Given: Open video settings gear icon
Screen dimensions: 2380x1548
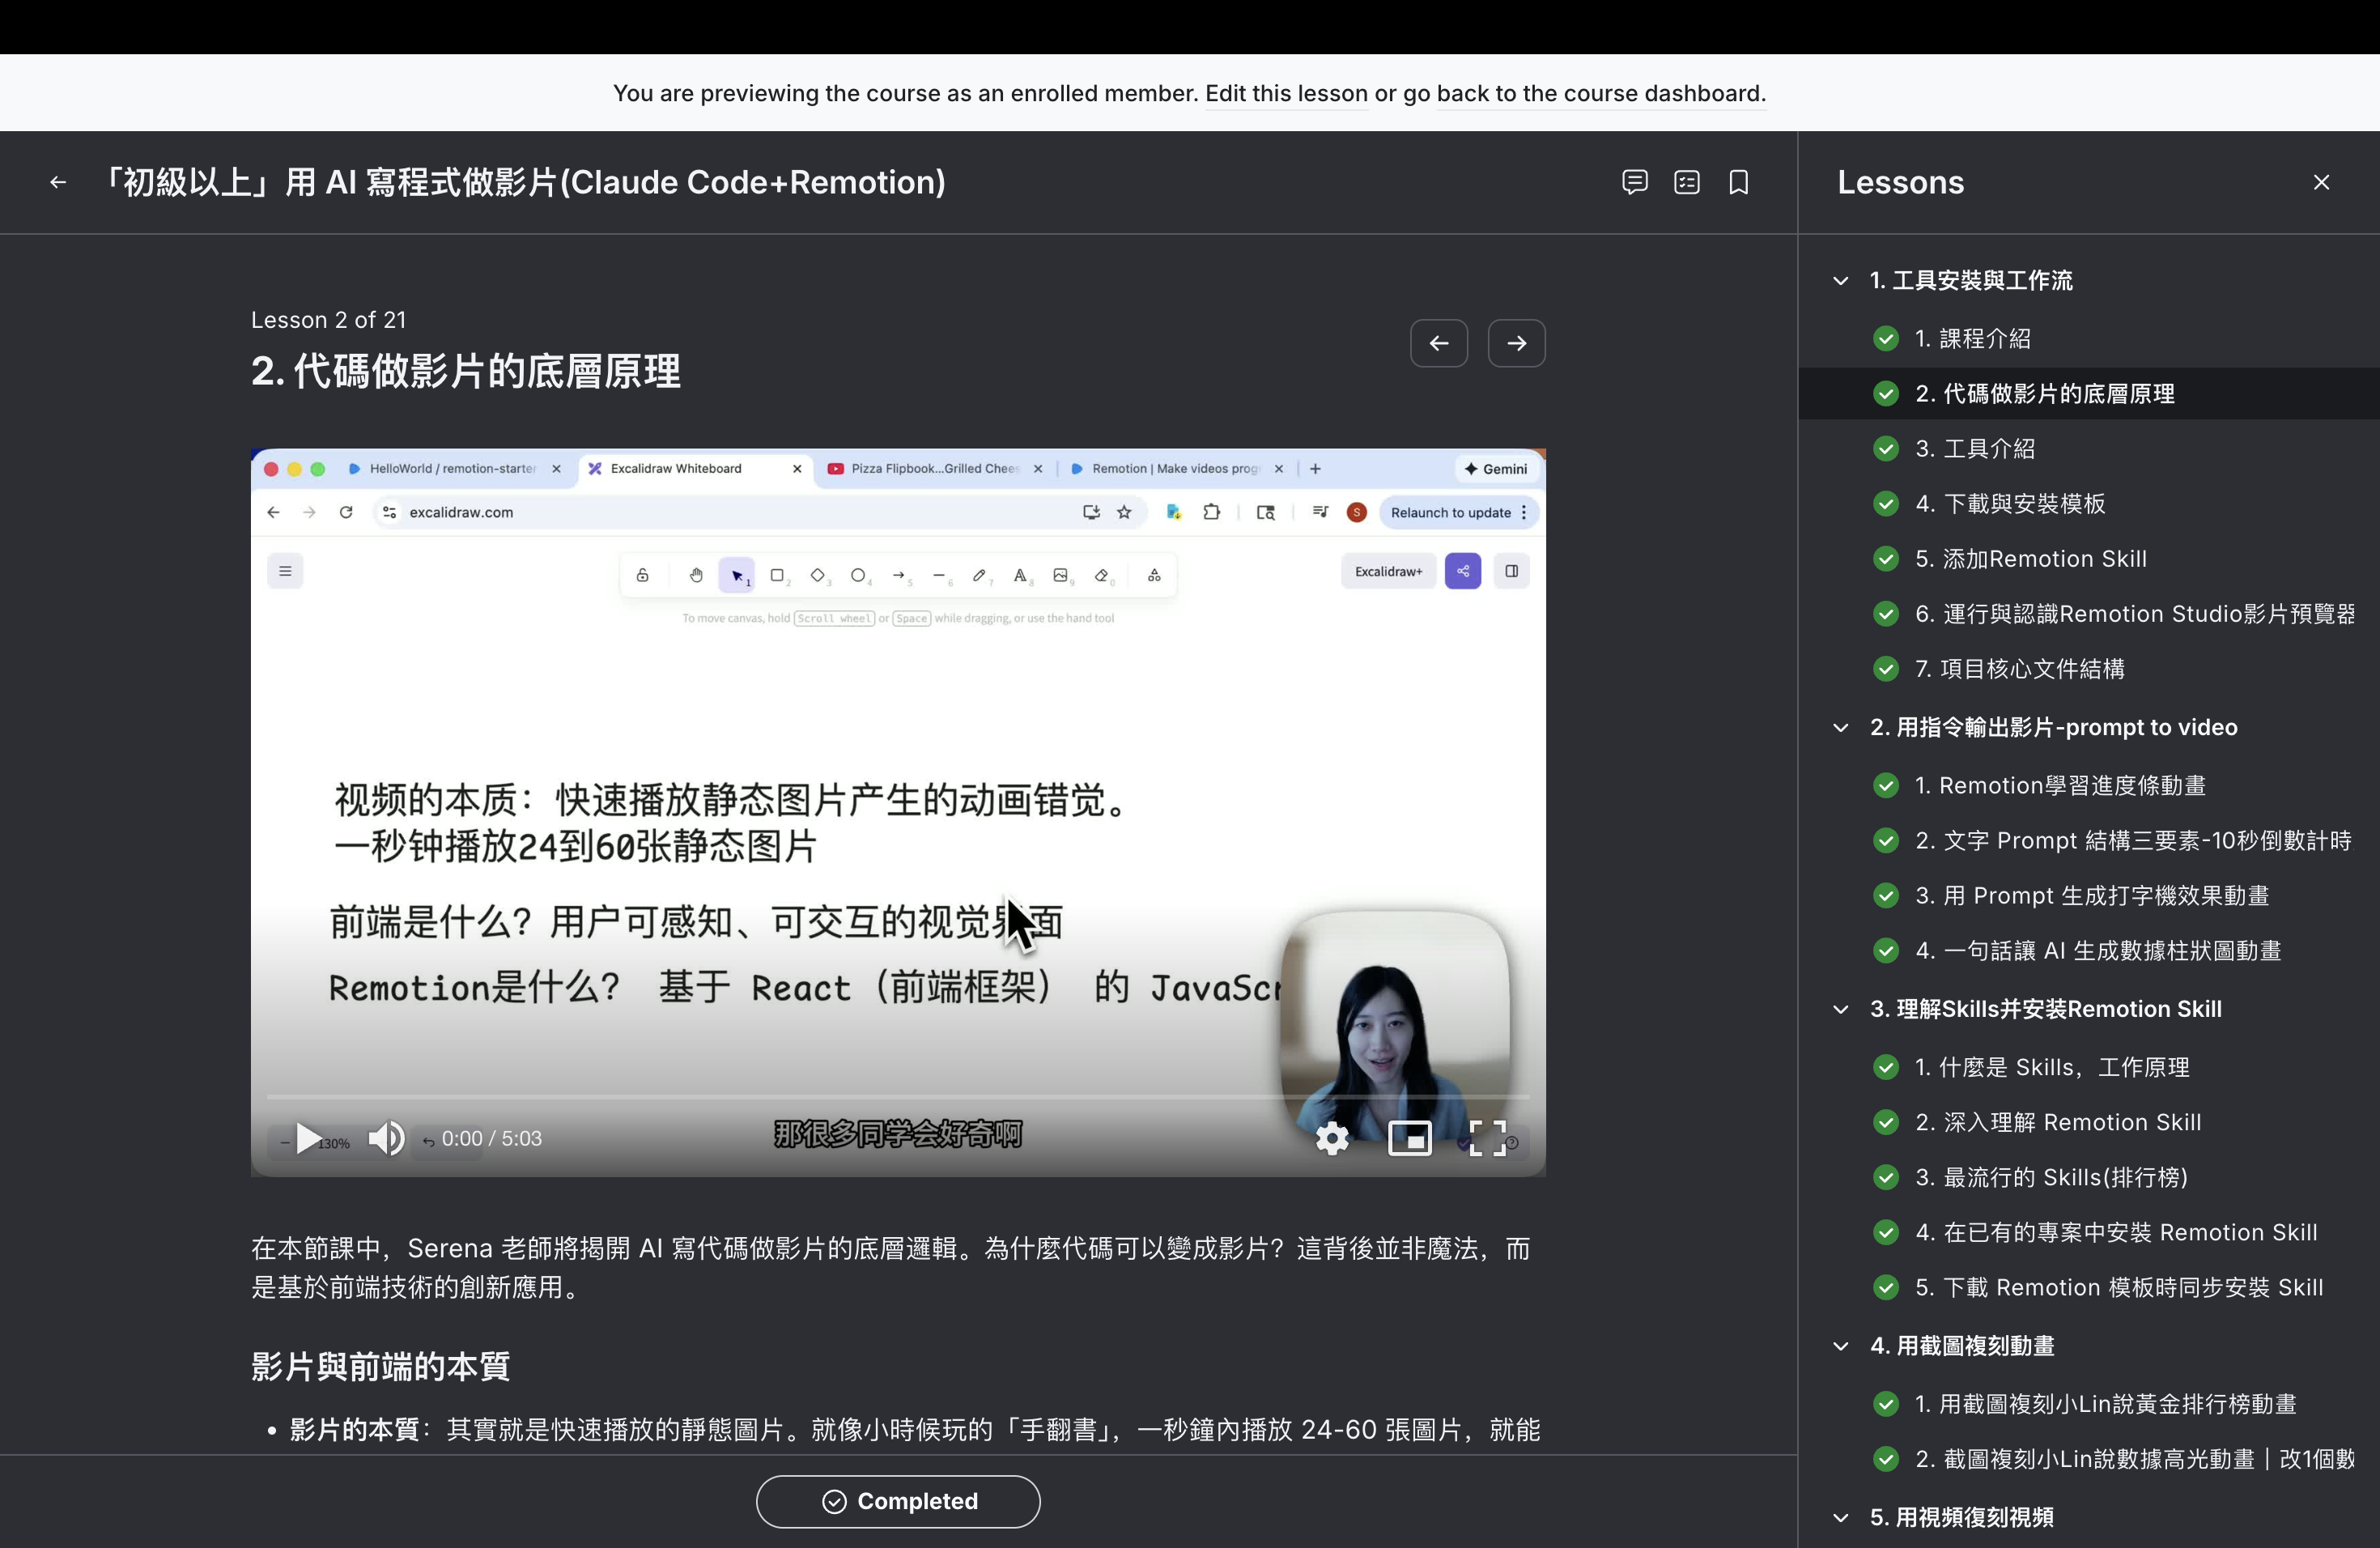Looking at the screenshot, I should [x=1331, y=1138].
